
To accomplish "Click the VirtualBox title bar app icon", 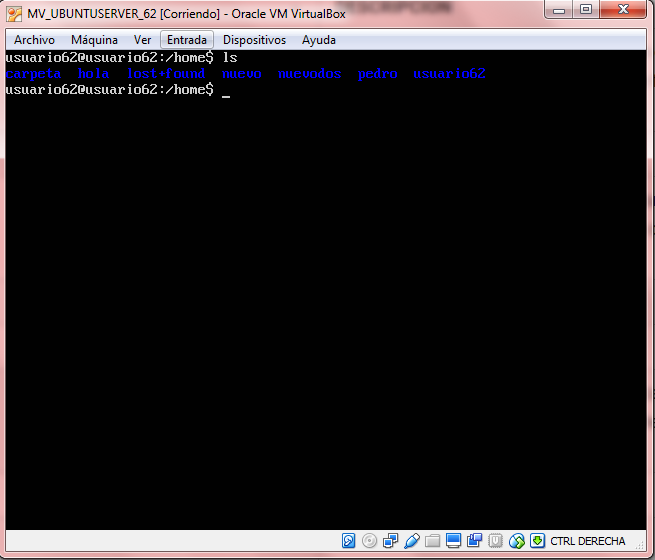I will (14, 14).
